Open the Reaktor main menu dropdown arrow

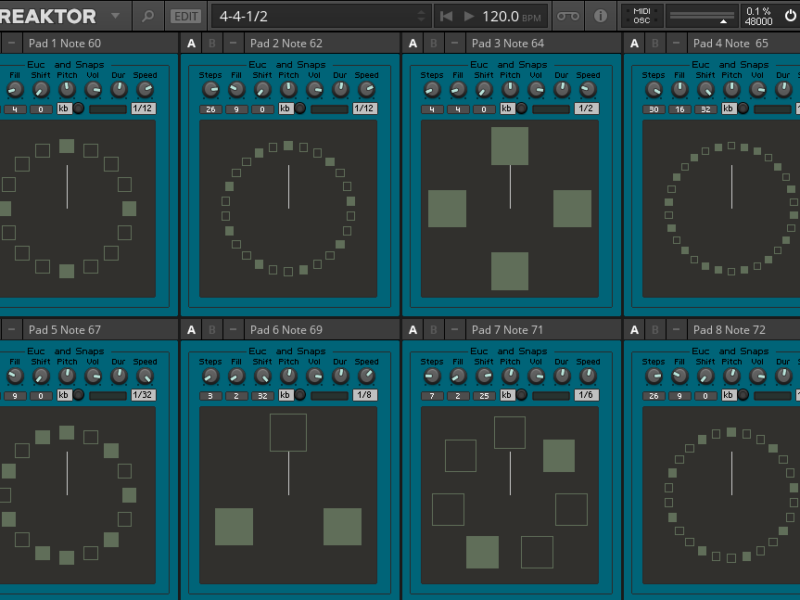pyautogui.click(x=115, y=16)
